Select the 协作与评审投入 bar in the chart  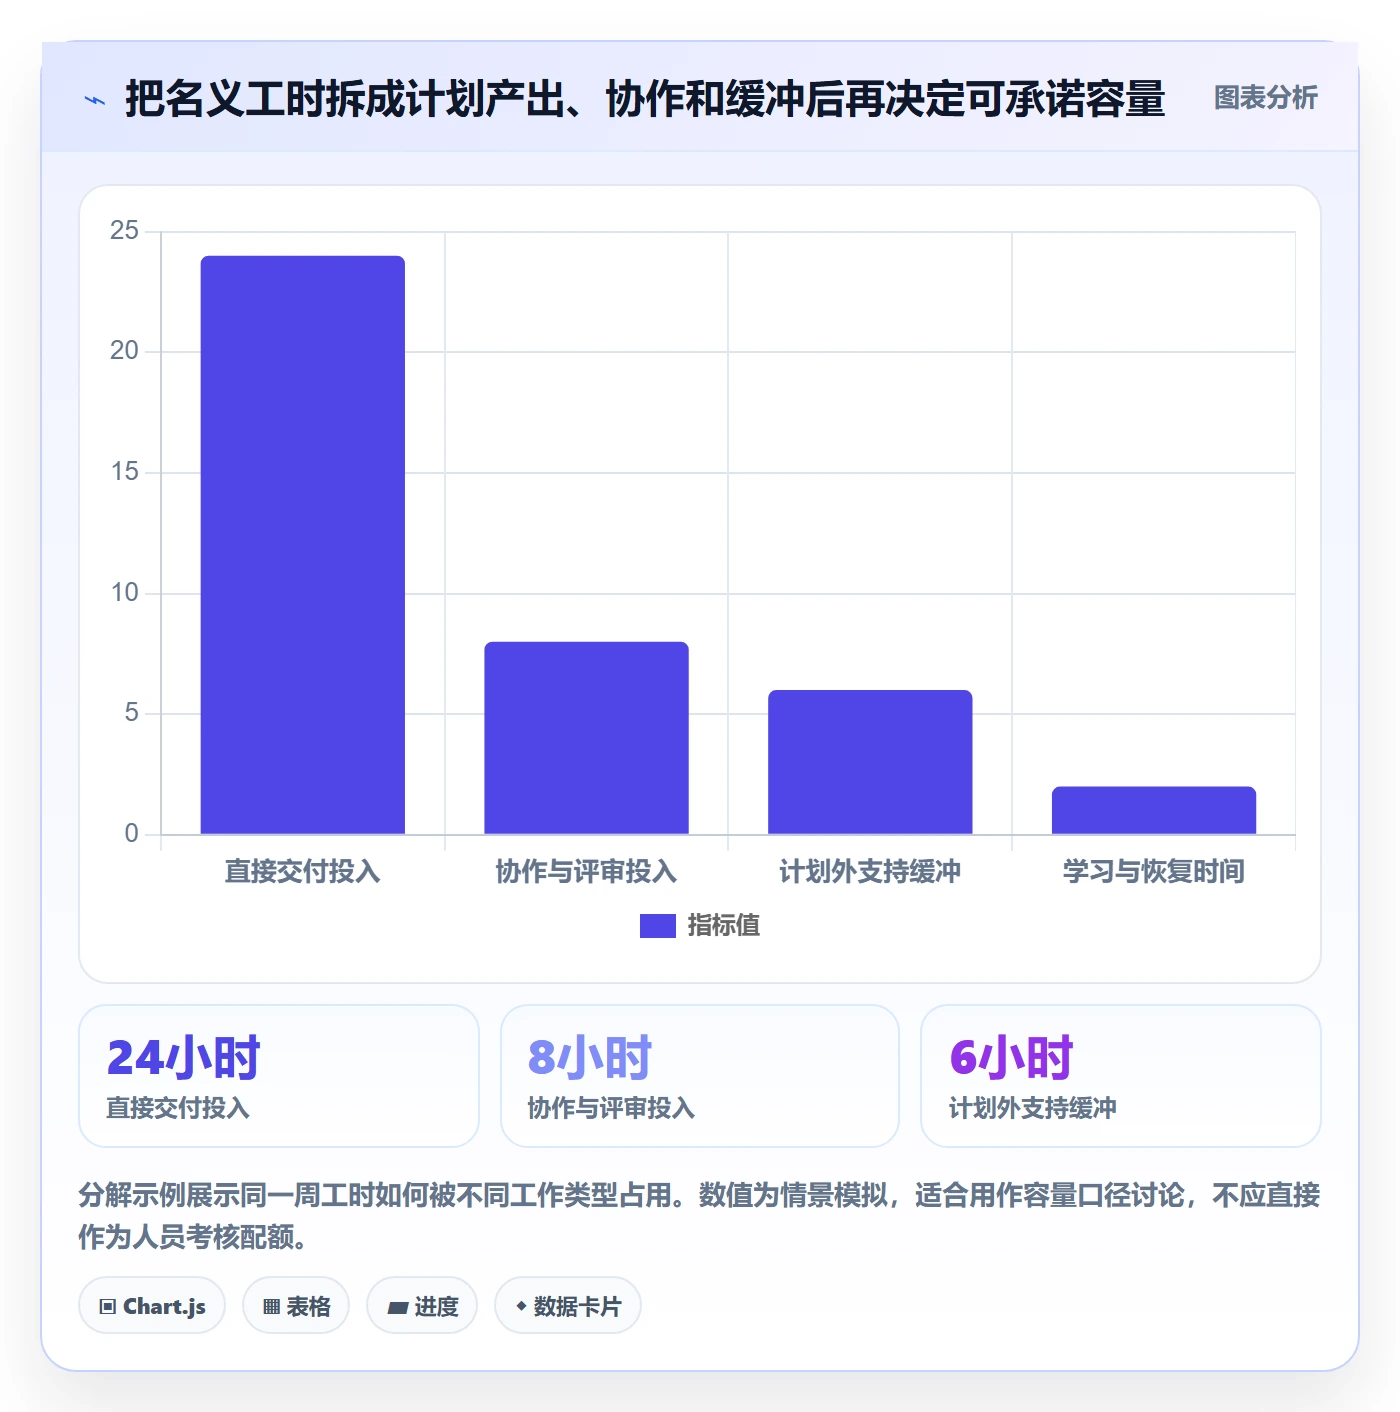(586, 738)
